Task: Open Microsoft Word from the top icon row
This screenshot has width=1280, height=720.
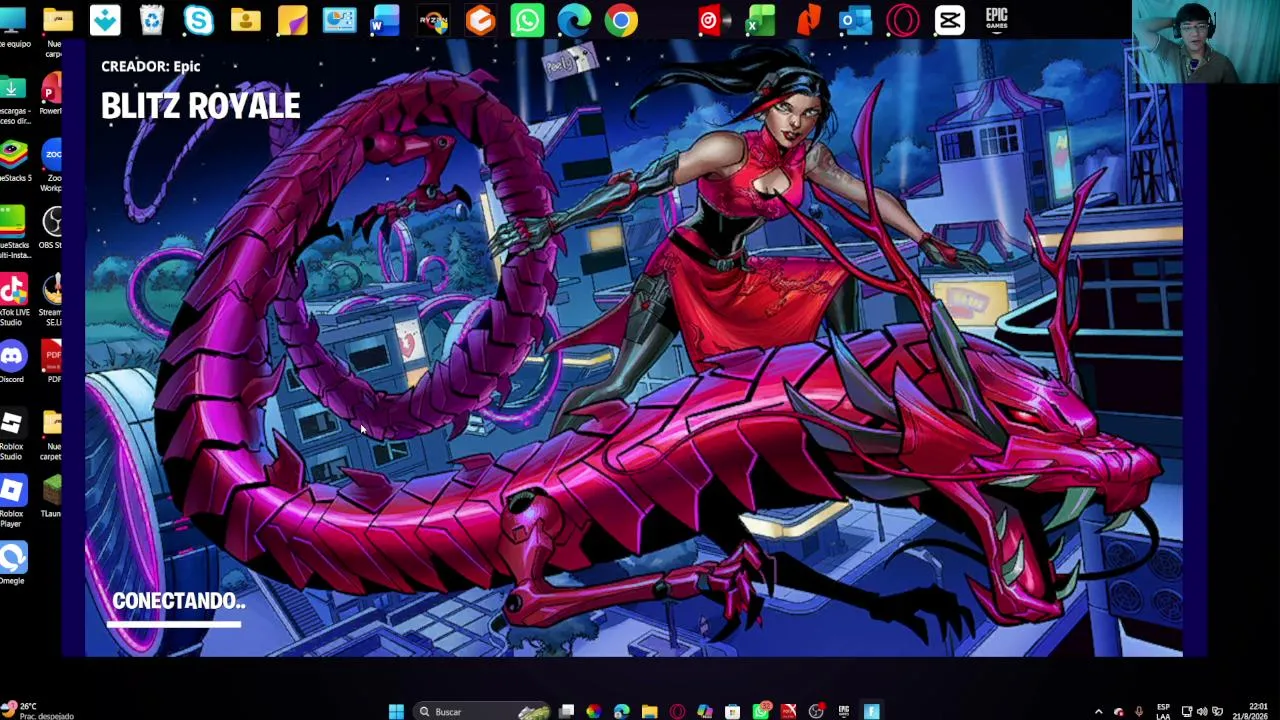Action: point(386,20)
